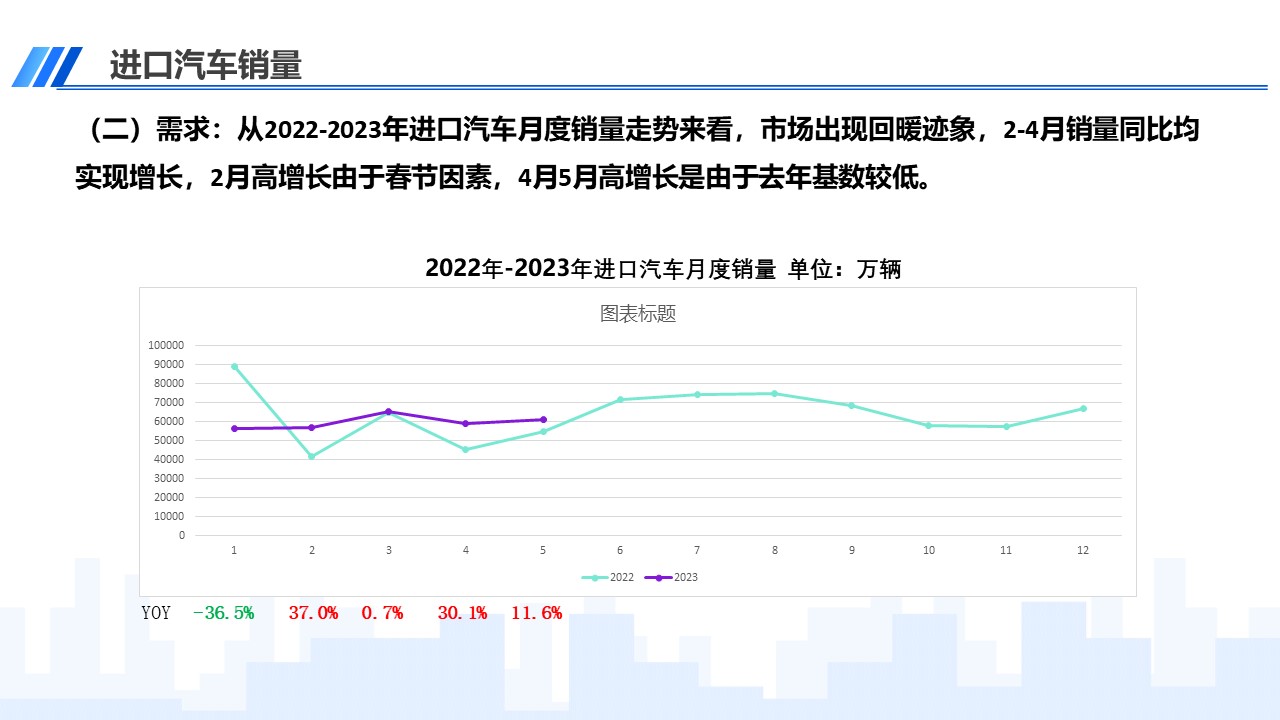Click the YOY label below chart
1280x720 pixels.
pos(156,613)
